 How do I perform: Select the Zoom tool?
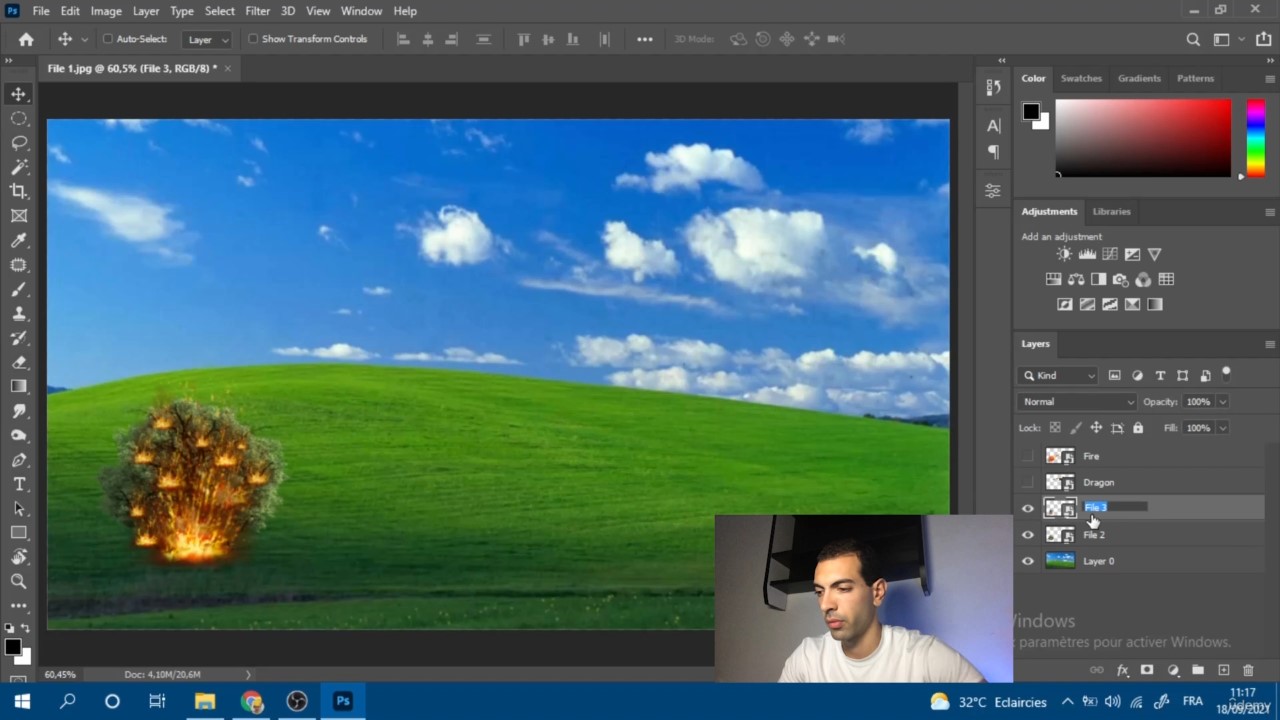coord(19,581)
